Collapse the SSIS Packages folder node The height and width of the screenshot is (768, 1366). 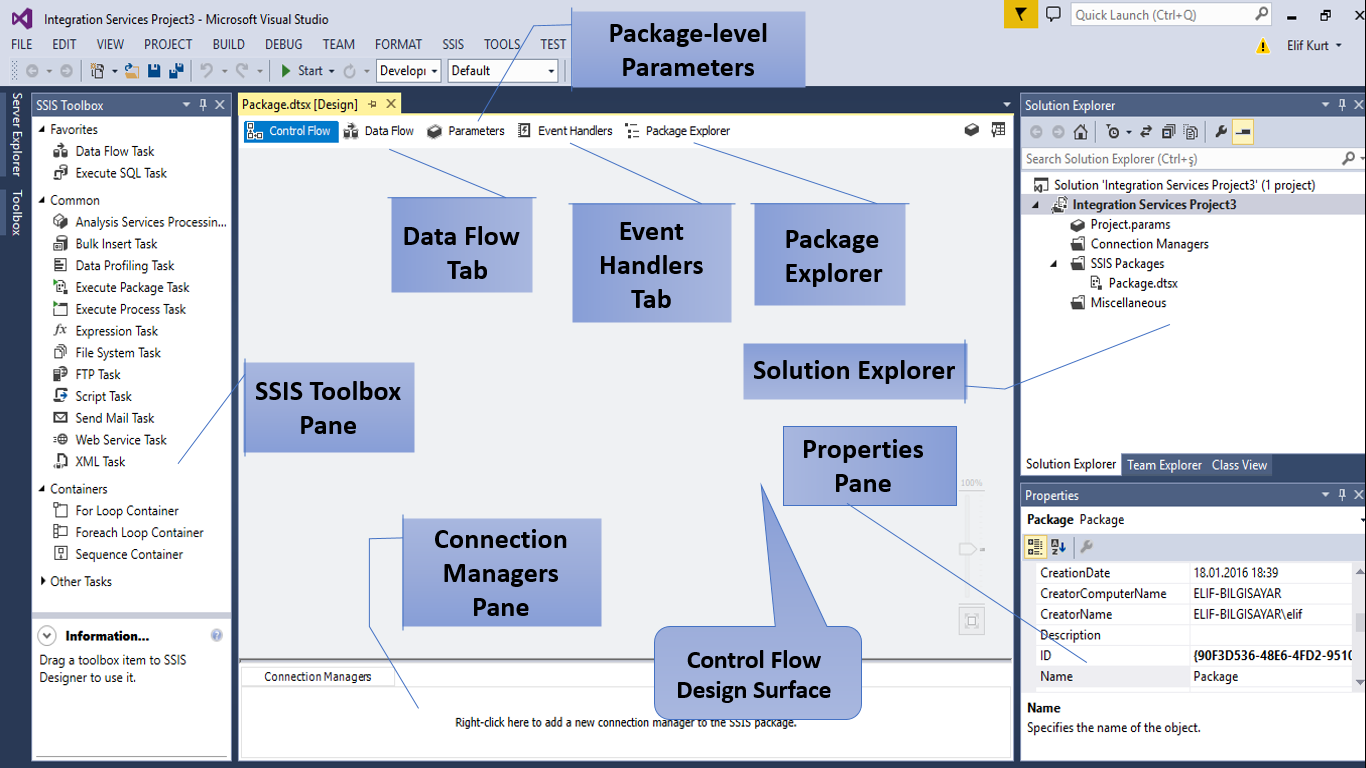(x=1054, y=264)
